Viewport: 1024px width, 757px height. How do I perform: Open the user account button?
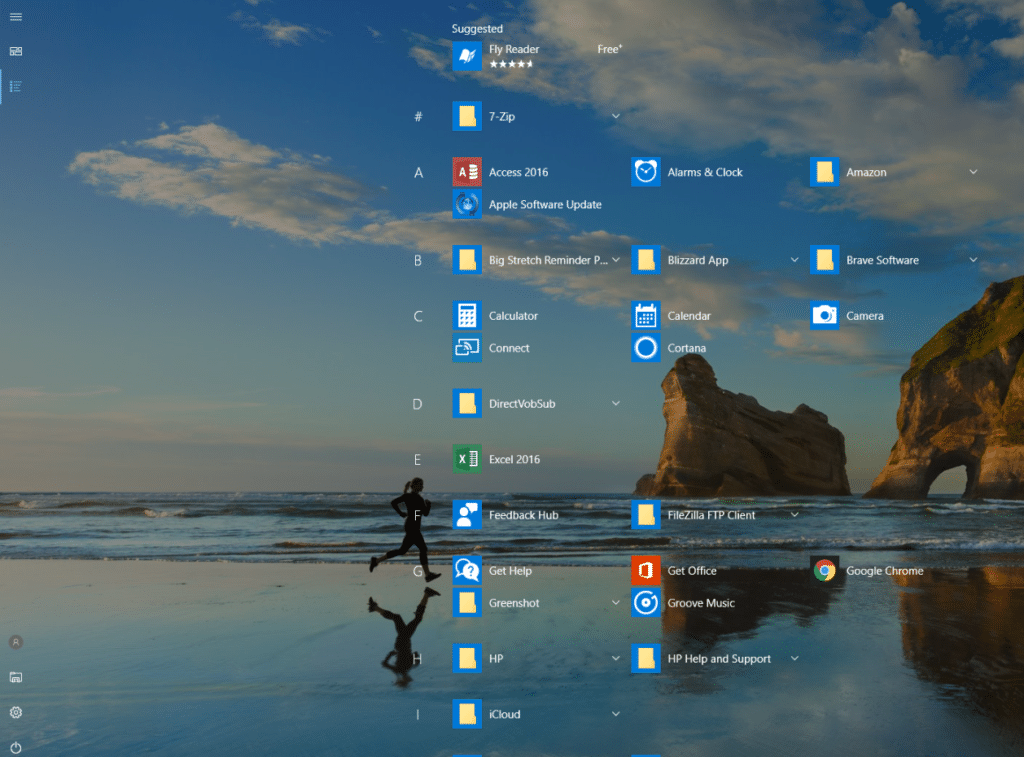coord(16,642)
